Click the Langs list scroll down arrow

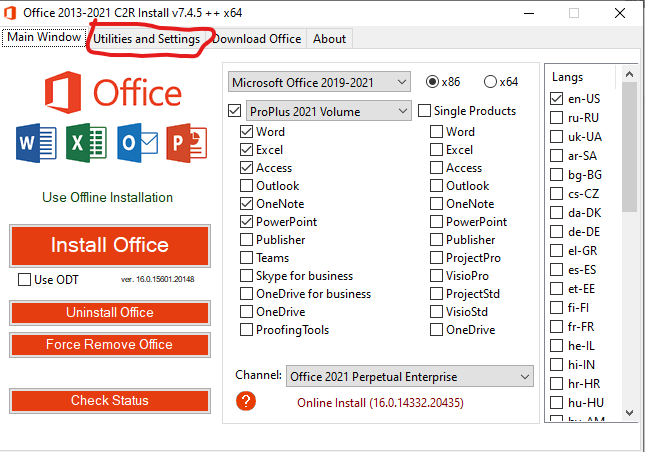coord(629,413)
